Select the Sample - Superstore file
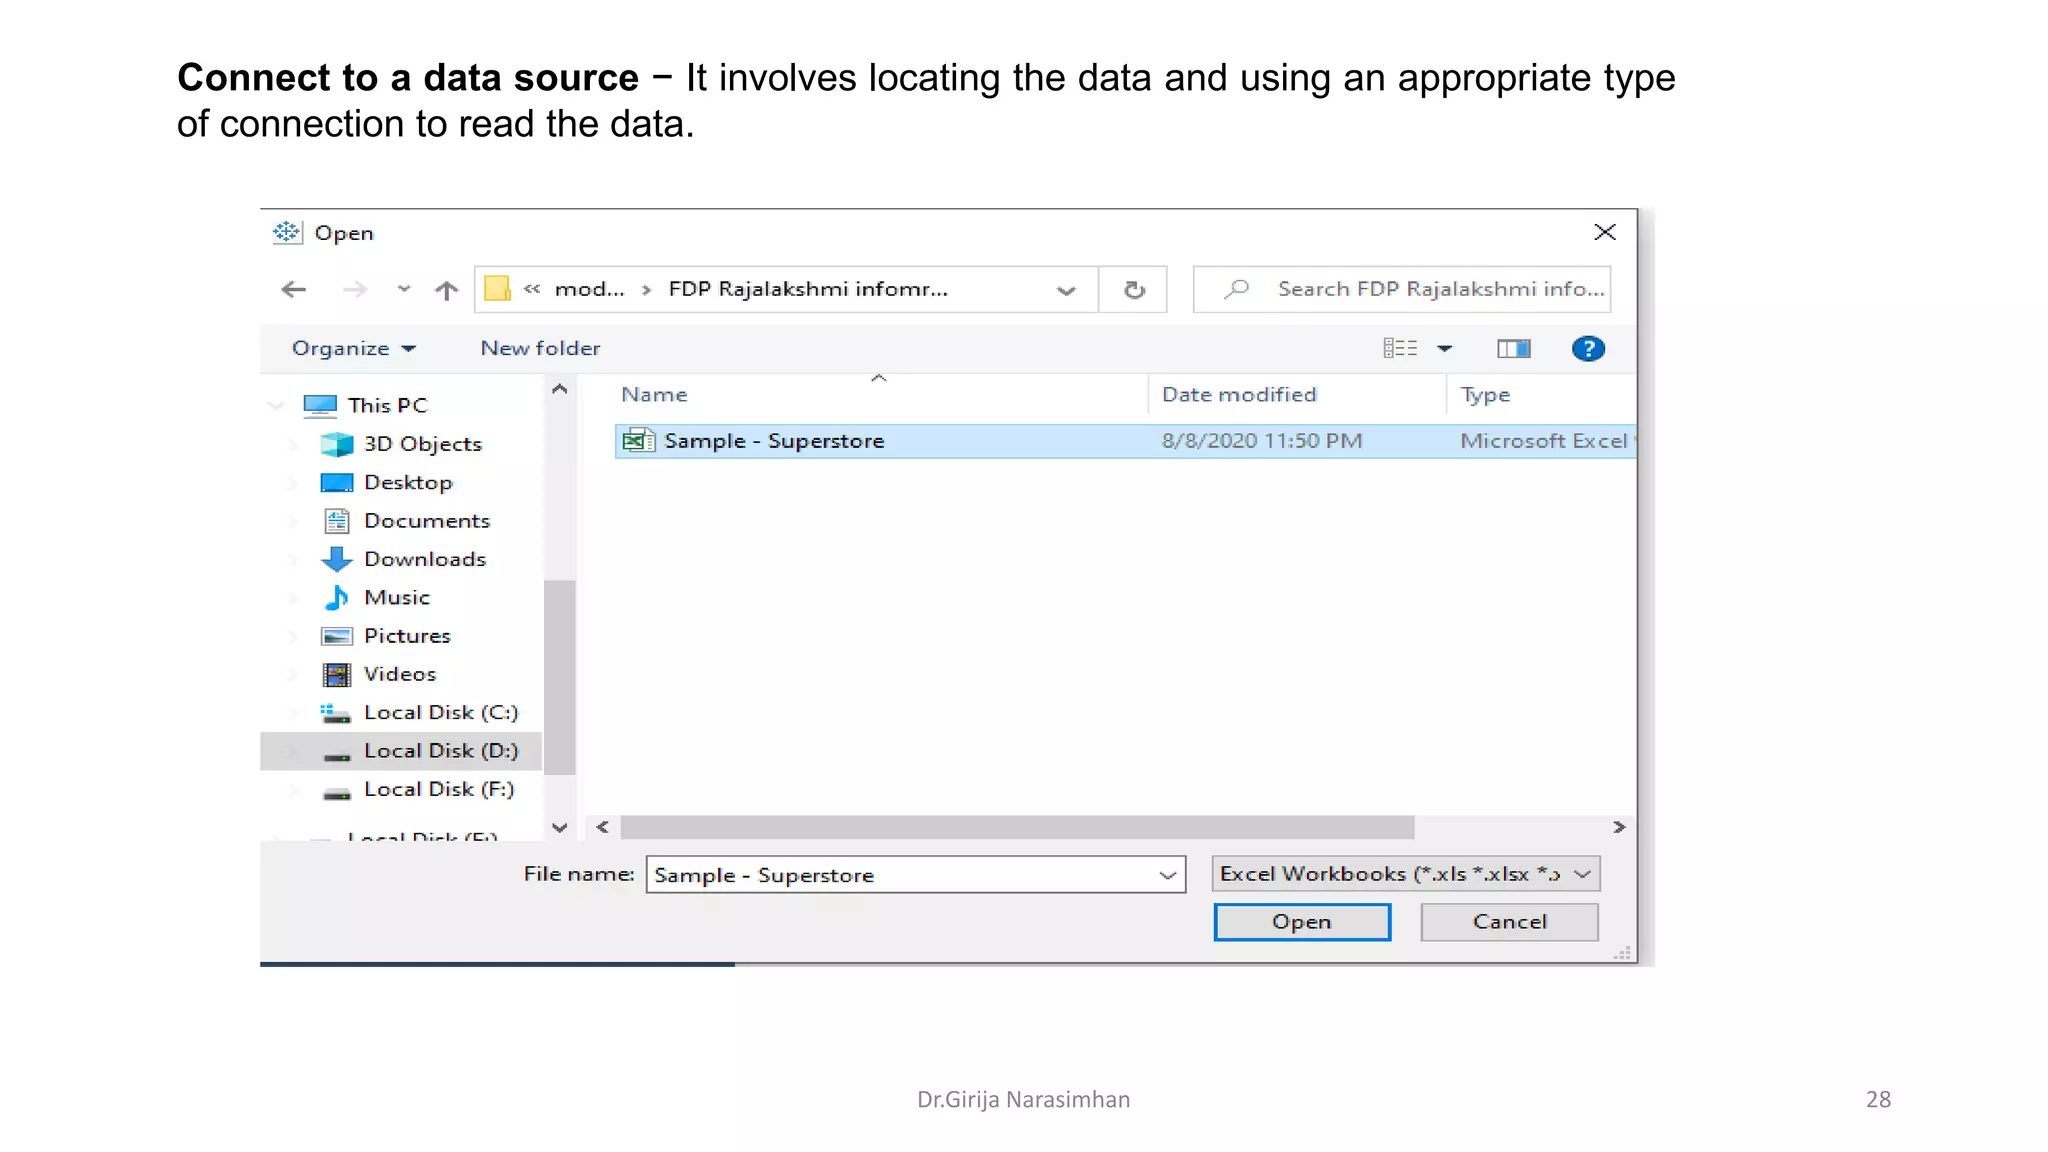Image resolution: width=2048 pixels, height=1152 pixels. click(x=1125, y=441)
